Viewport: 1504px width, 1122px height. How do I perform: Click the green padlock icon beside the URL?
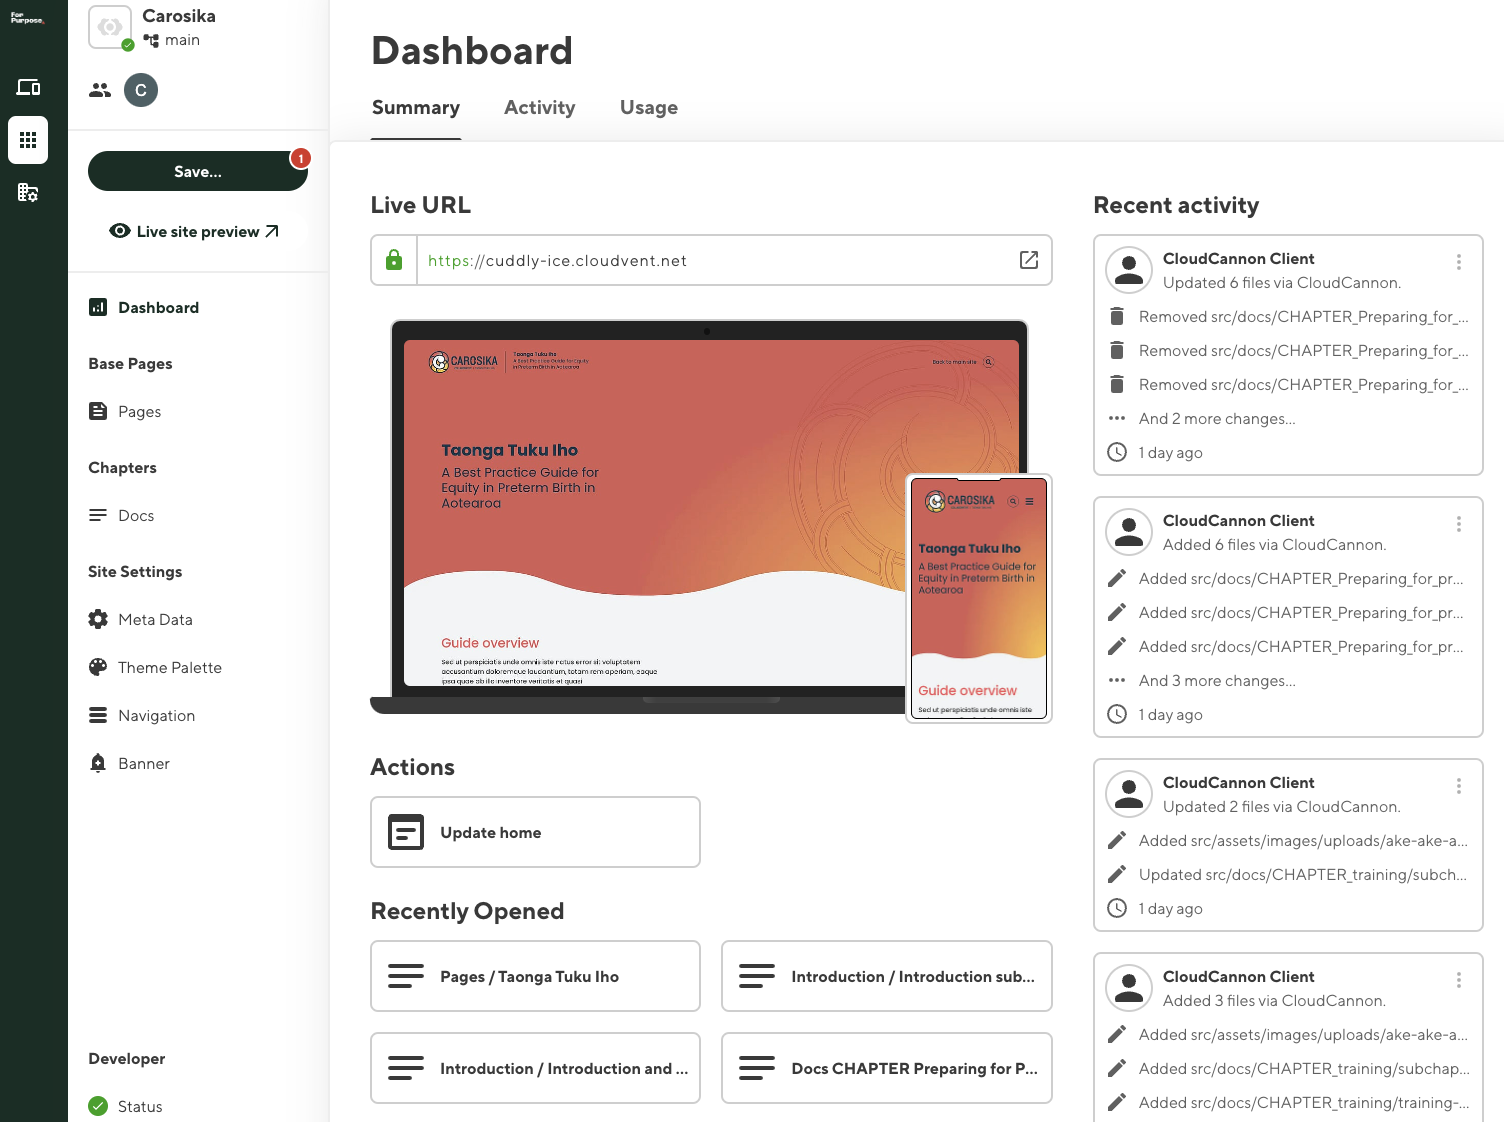pos(394,260)
